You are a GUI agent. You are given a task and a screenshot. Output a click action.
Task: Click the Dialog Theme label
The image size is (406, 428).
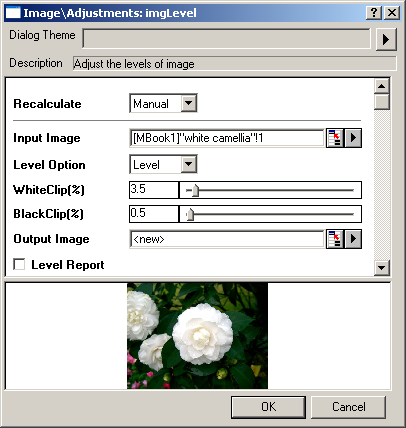coord(42,35)
